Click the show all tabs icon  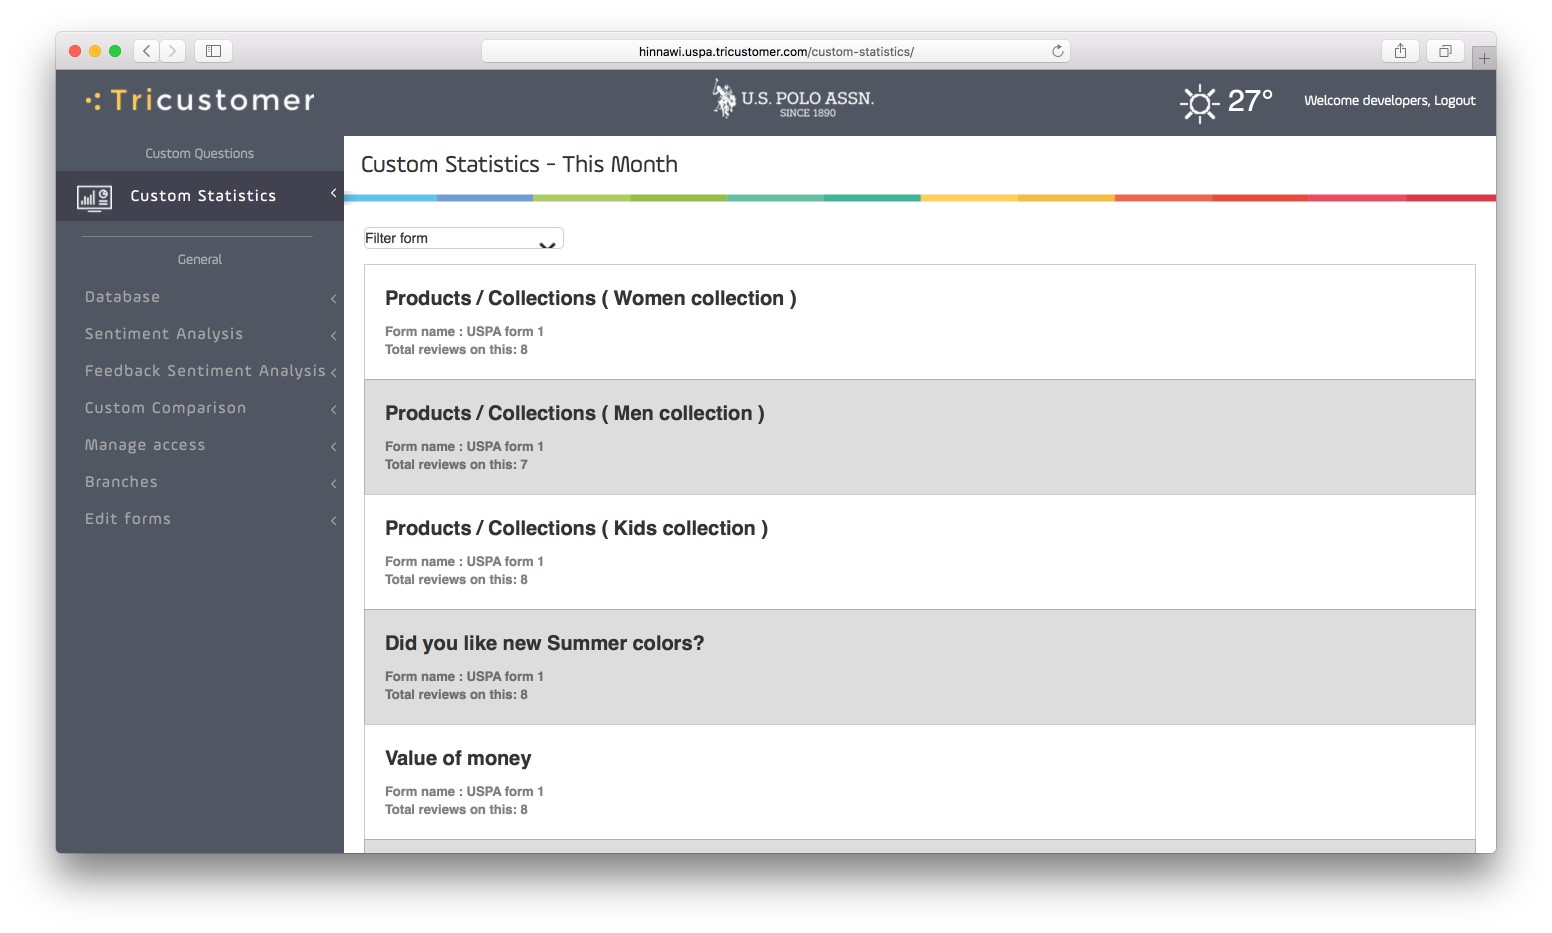tap(1445, 51)
